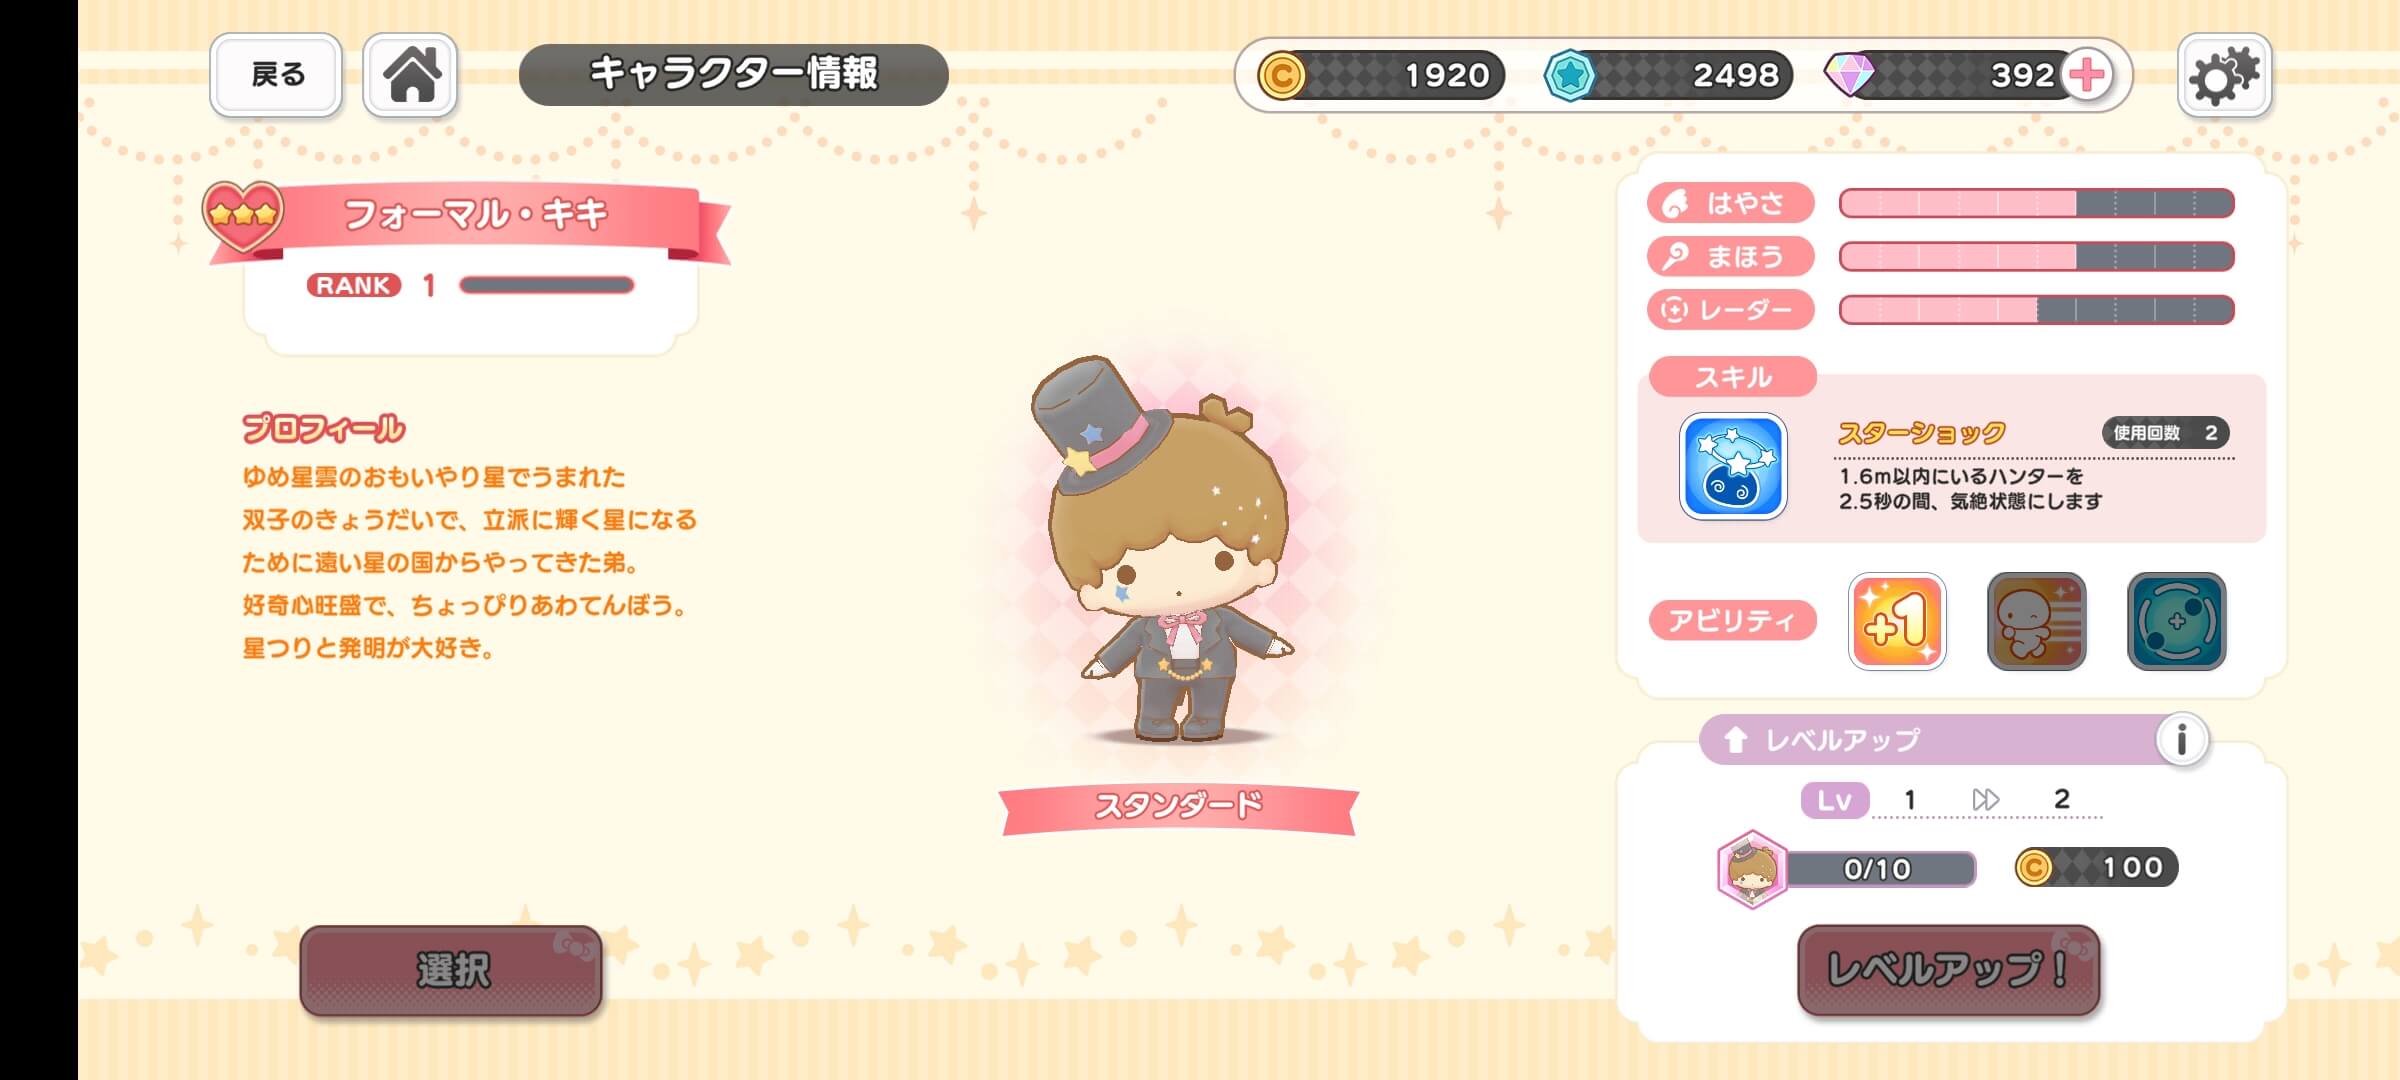2400x1080 pixels.
Task: Open settings with the gear icon
Action: pos(2224,75)
